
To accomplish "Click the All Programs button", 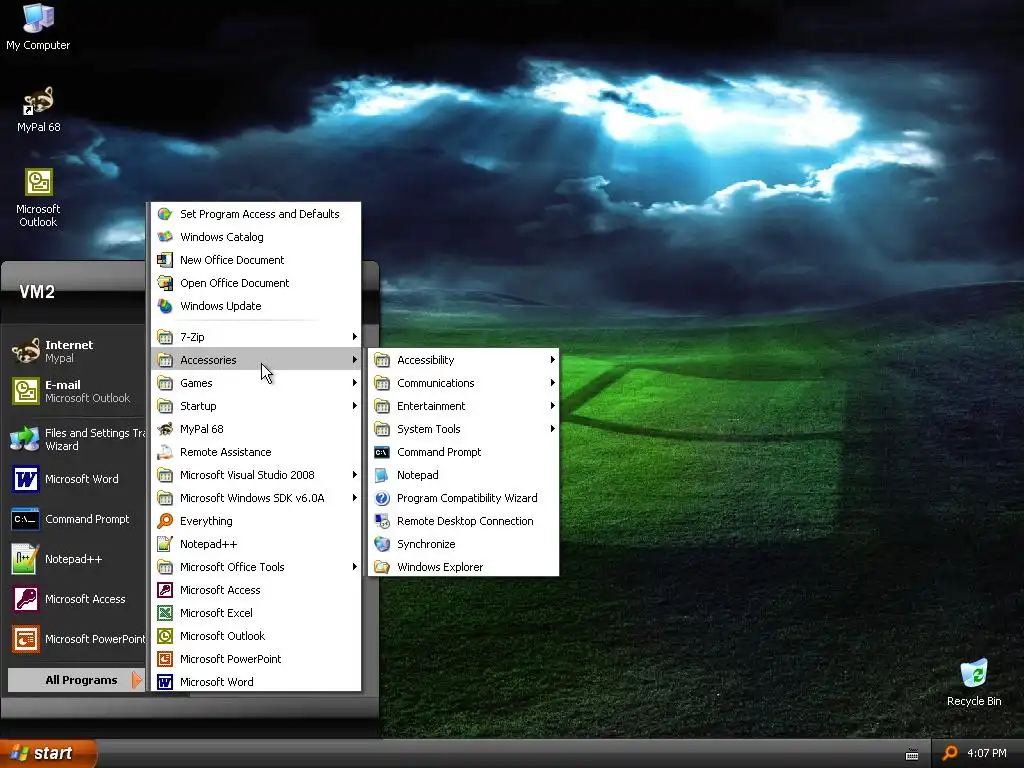I will [76, 680].
